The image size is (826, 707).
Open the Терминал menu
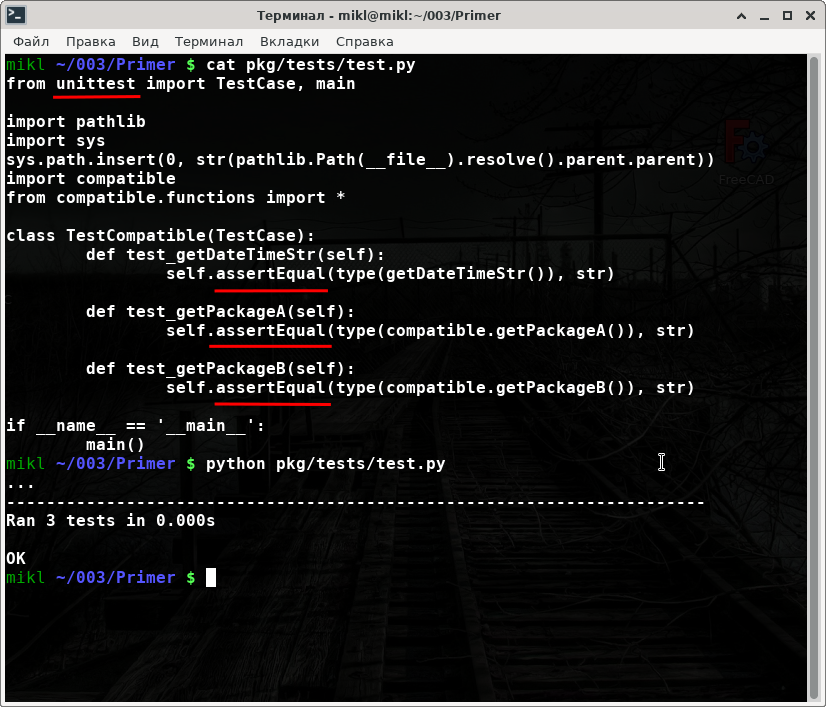click(x=209, y=41)
